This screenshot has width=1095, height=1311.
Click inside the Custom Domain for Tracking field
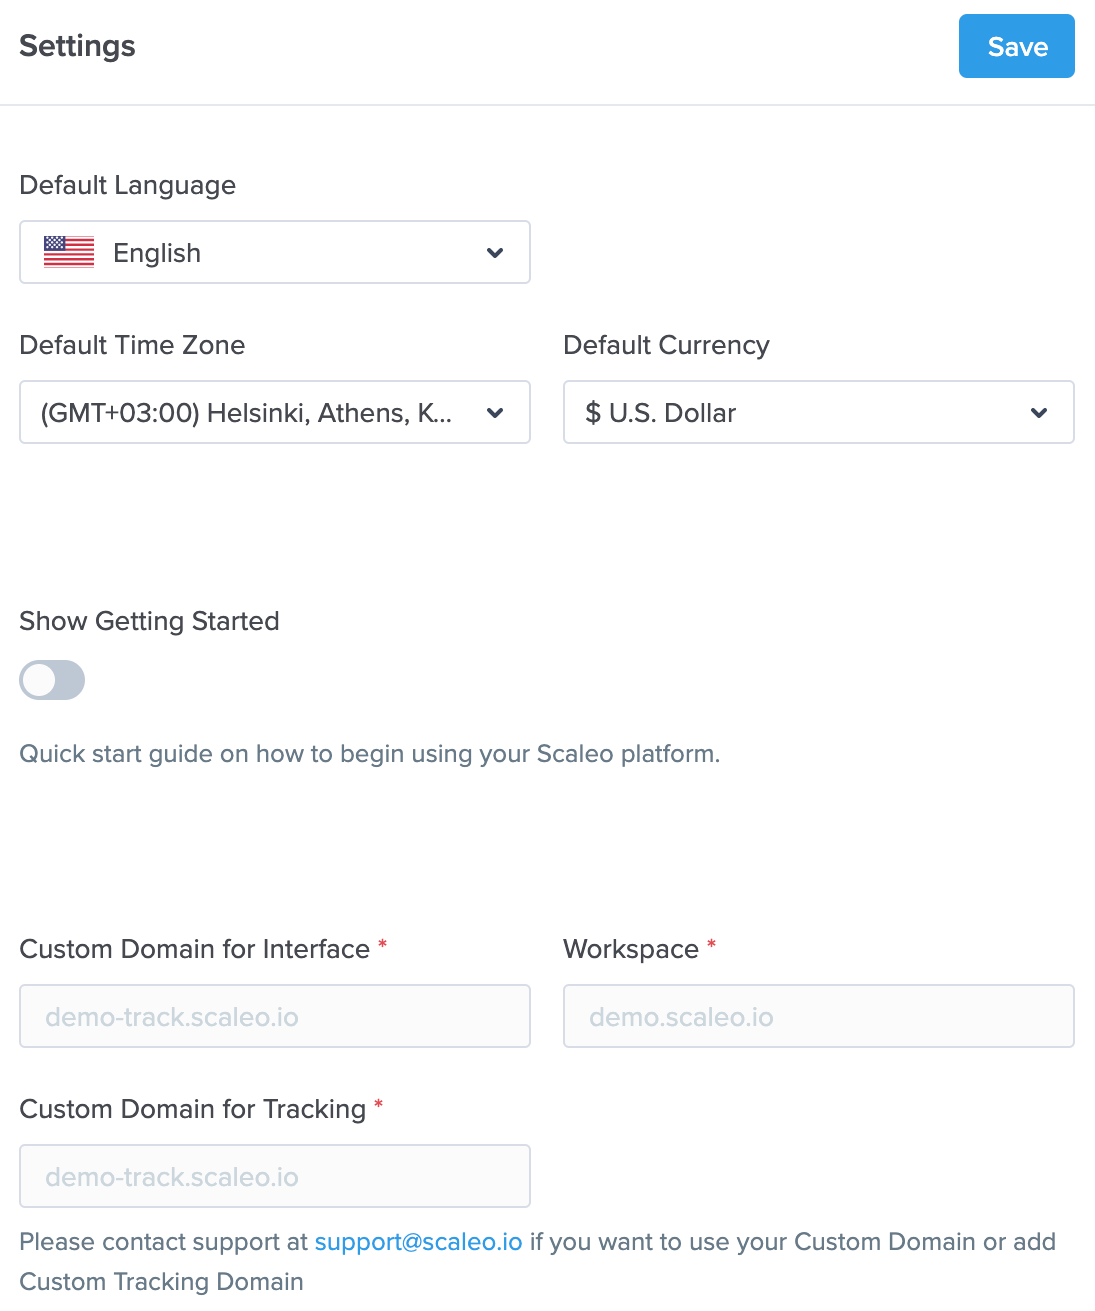275,1176
